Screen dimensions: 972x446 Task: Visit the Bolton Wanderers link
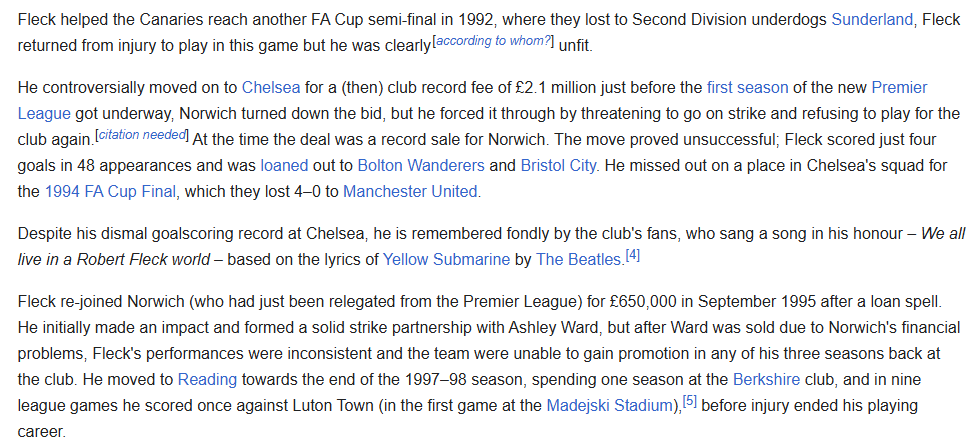click(x=421, y=166)
